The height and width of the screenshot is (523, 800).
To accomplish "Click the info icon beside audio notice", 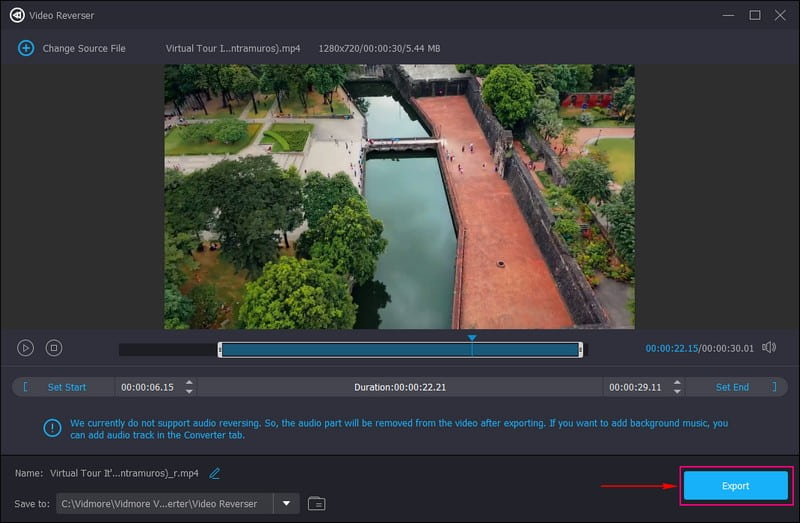I will [52, 428].
